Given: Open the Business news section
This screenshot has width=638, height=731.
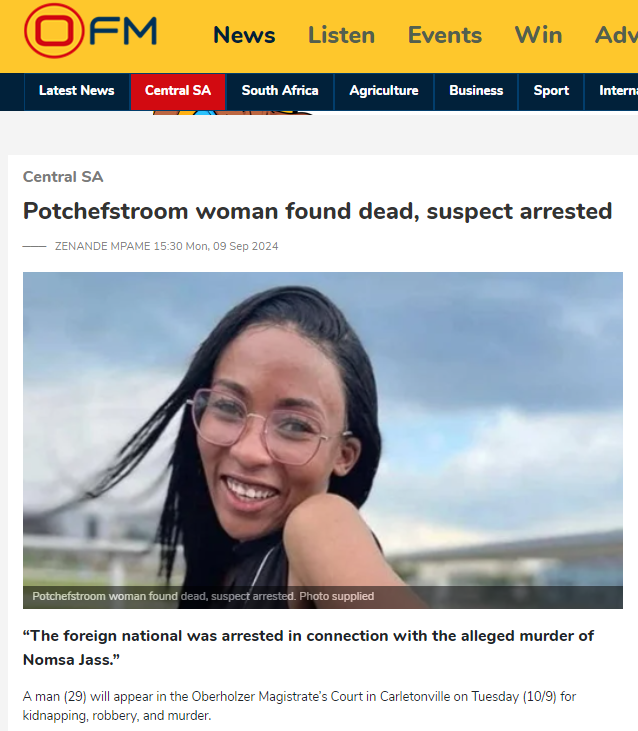Looking at the screenshot, I should [x=476, y=91].
